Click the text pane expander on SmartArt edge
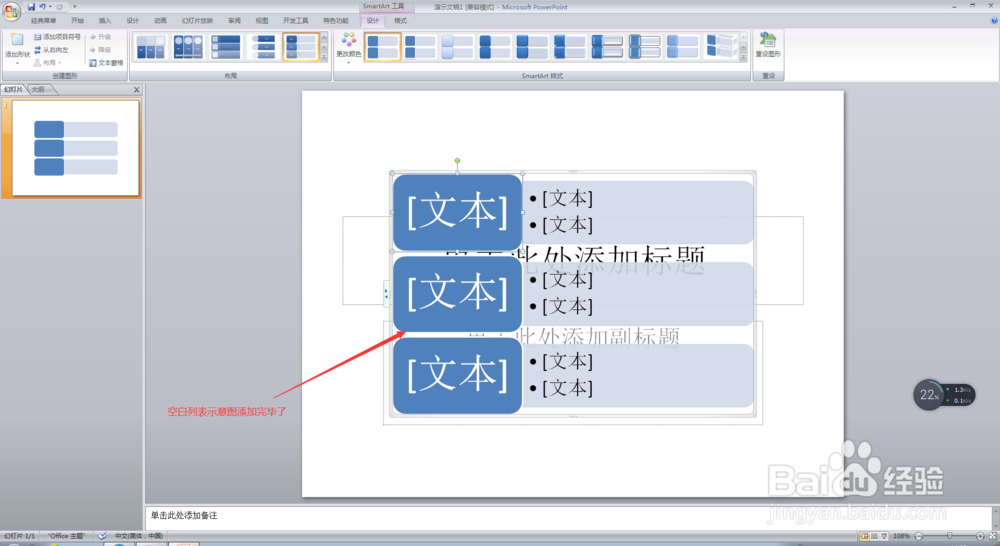 tap(386, 293)
